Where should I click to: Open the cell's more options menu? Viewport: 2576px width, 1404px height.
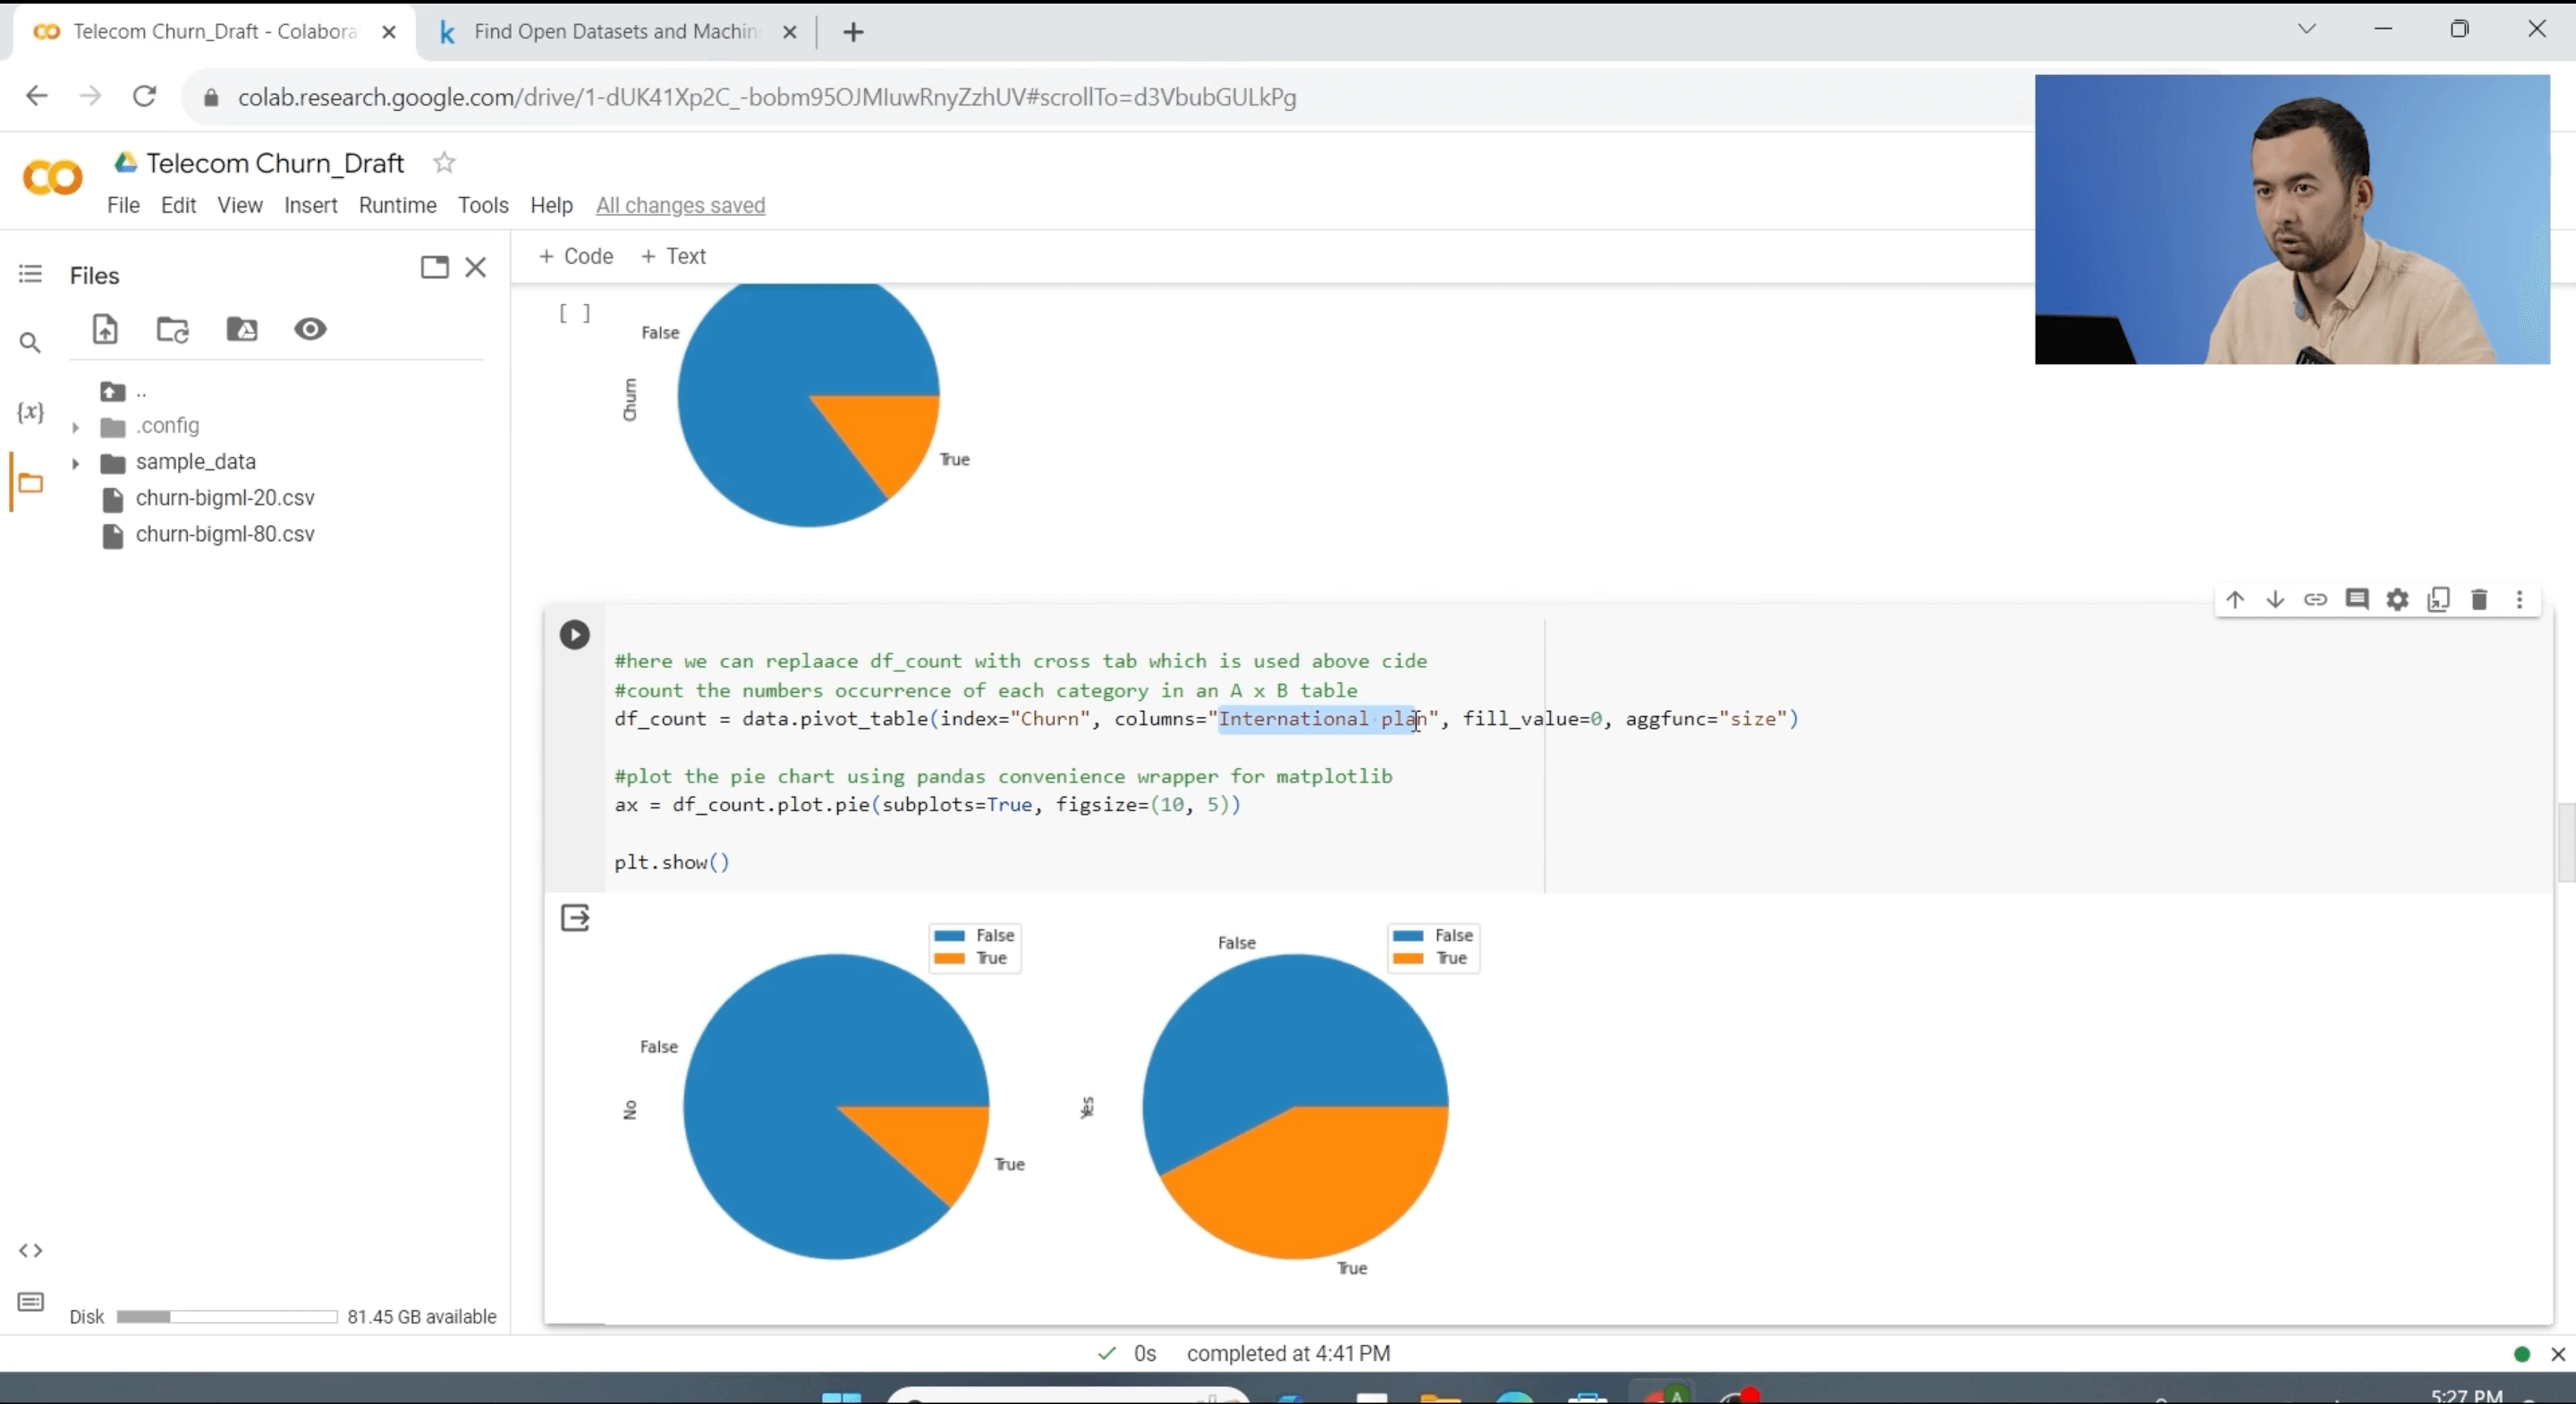click(x=2520, y=600)
